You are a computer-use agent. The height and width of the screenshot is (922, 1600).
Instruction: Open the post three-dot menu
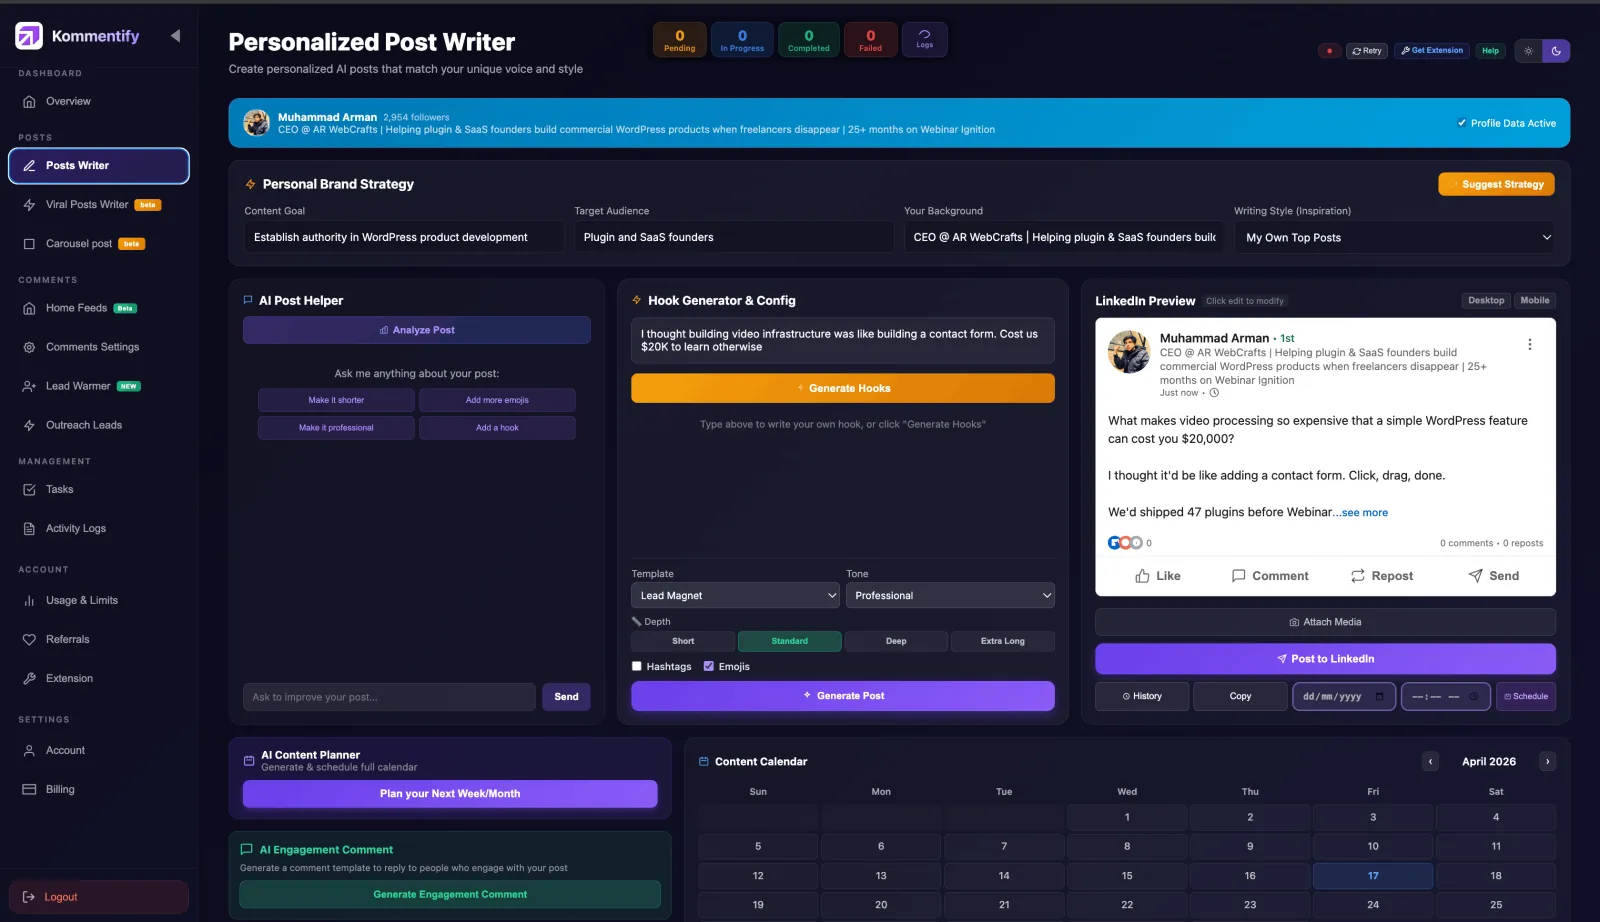[1529, 345]
